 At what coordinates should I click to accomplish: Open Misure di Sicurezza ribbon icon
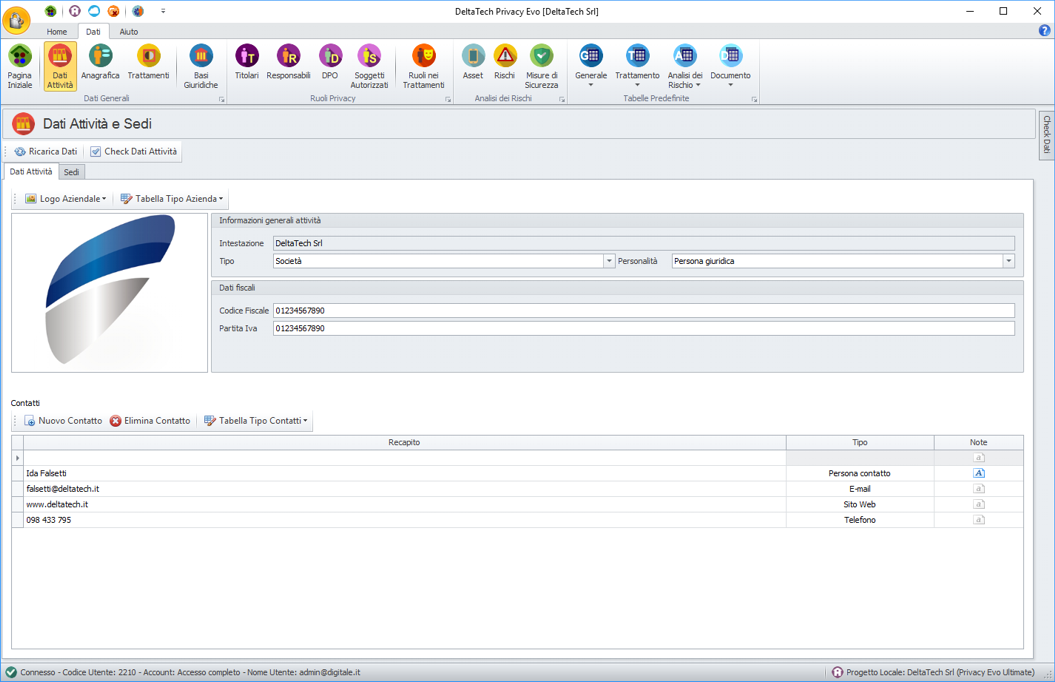[x=542, y=66]
